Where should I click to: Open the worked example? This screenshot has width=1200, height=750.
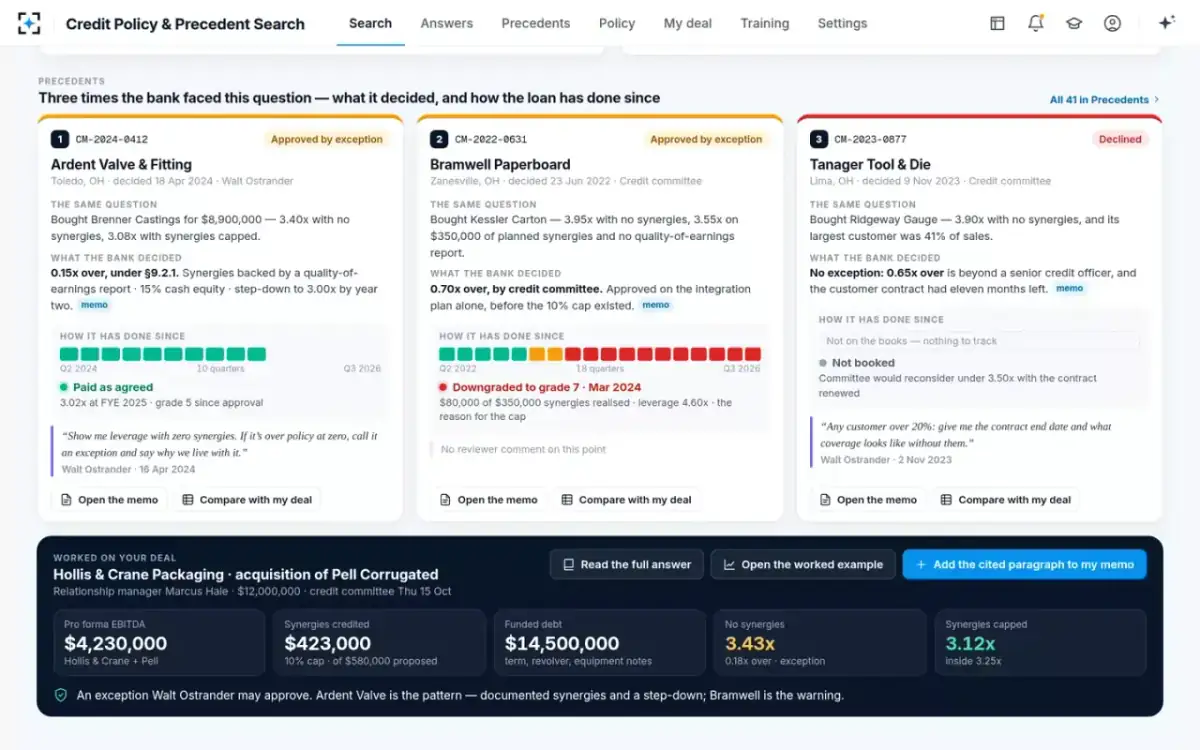(803, 564)
